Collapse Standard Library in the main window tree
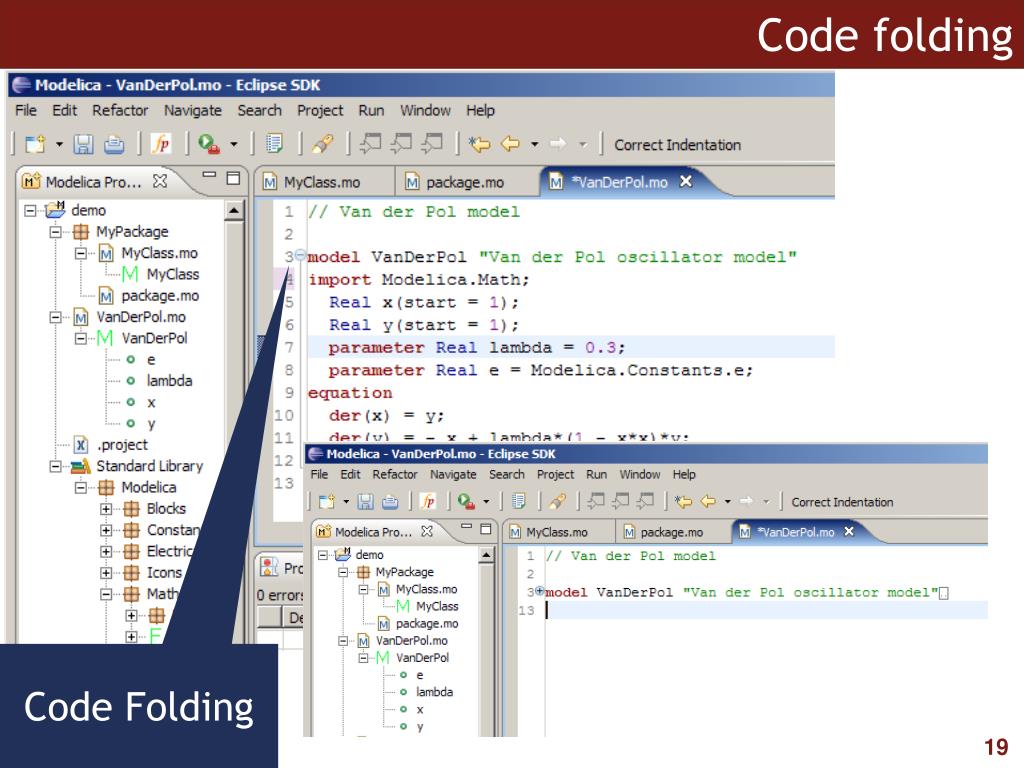Image resolution: width=1024 pixels, height=768 pixels. pyautogui.click(x=56, y=466)
